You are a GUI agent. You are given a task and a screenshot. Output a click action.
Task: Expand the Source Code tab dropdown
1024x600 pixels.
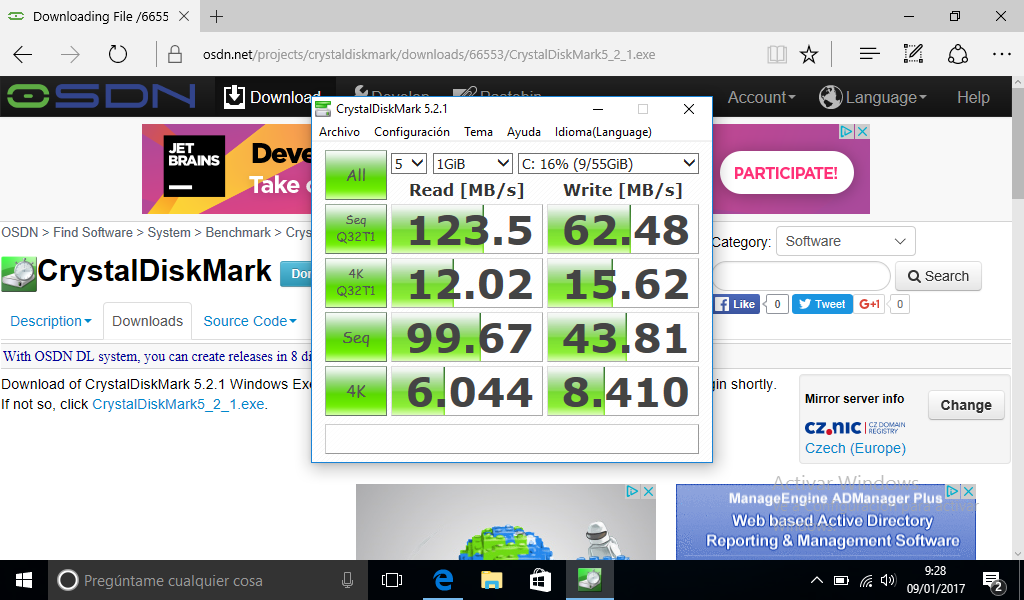pos(250,321)
